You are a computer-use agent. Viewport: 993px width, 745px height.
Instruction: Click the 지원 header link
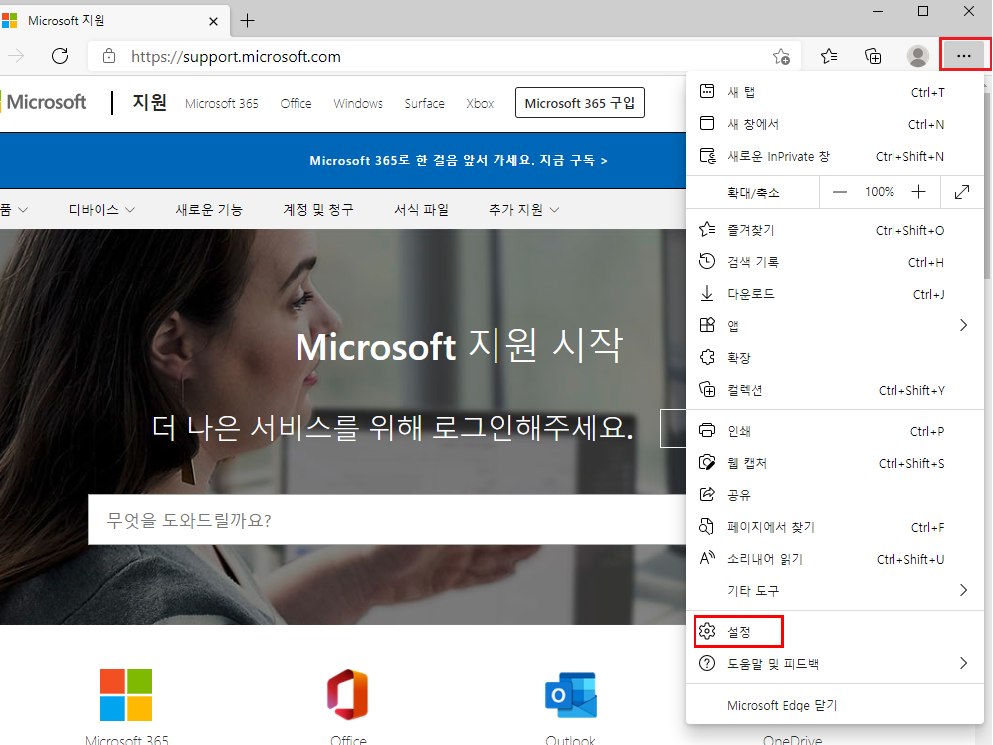pyautogui.click(x=149, y=102)
